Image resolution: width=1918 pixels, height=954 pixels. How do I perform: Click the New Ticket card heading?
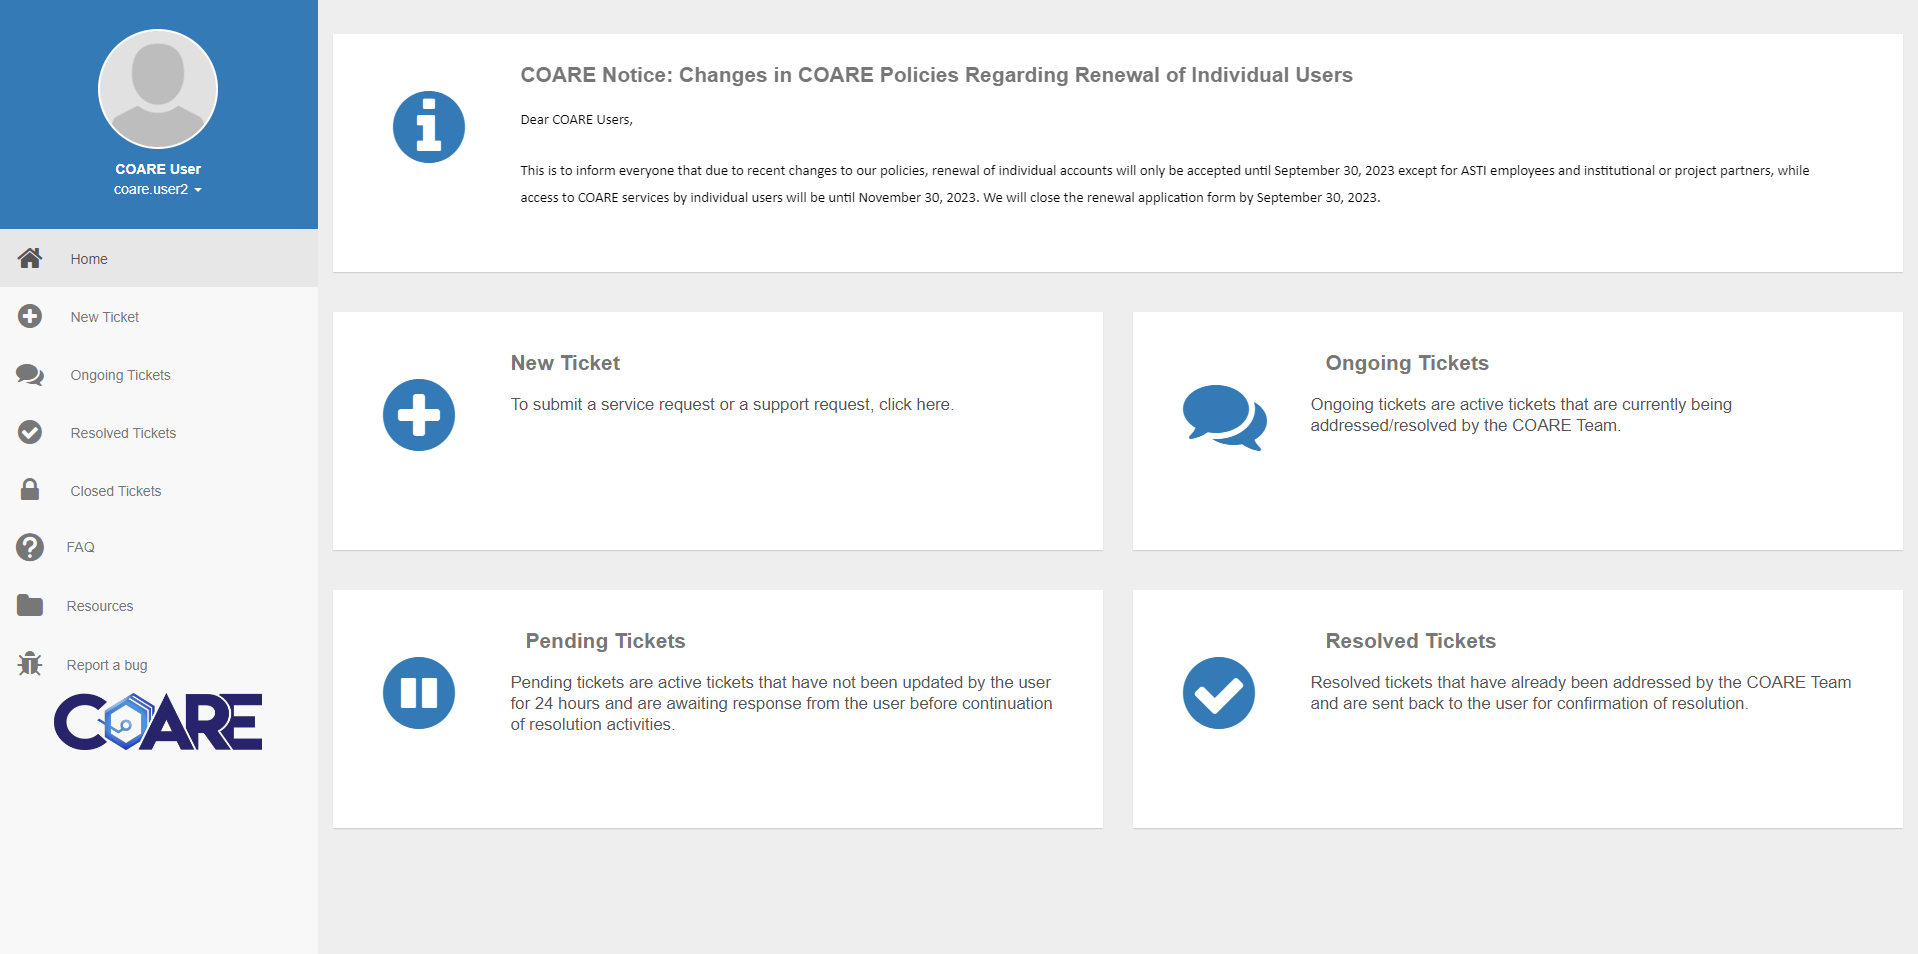pos(565,363)
